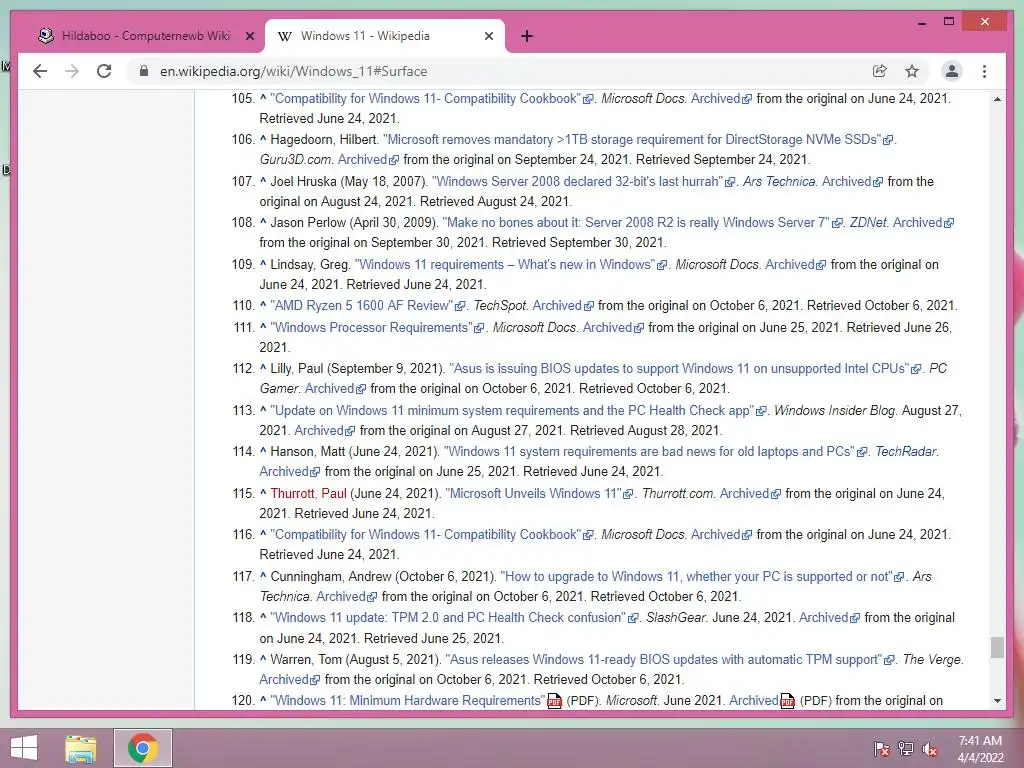Open the Chrome profile icon

(x=952, y=71)
